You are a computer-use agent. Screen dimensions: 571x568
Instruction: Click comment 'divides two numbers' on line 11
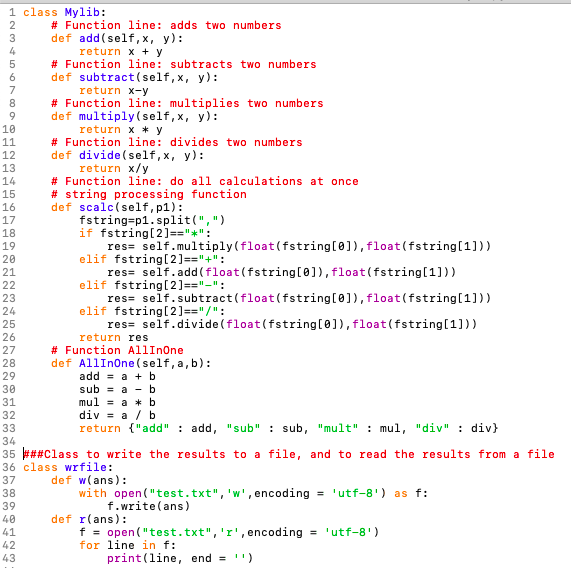point(236,142)
